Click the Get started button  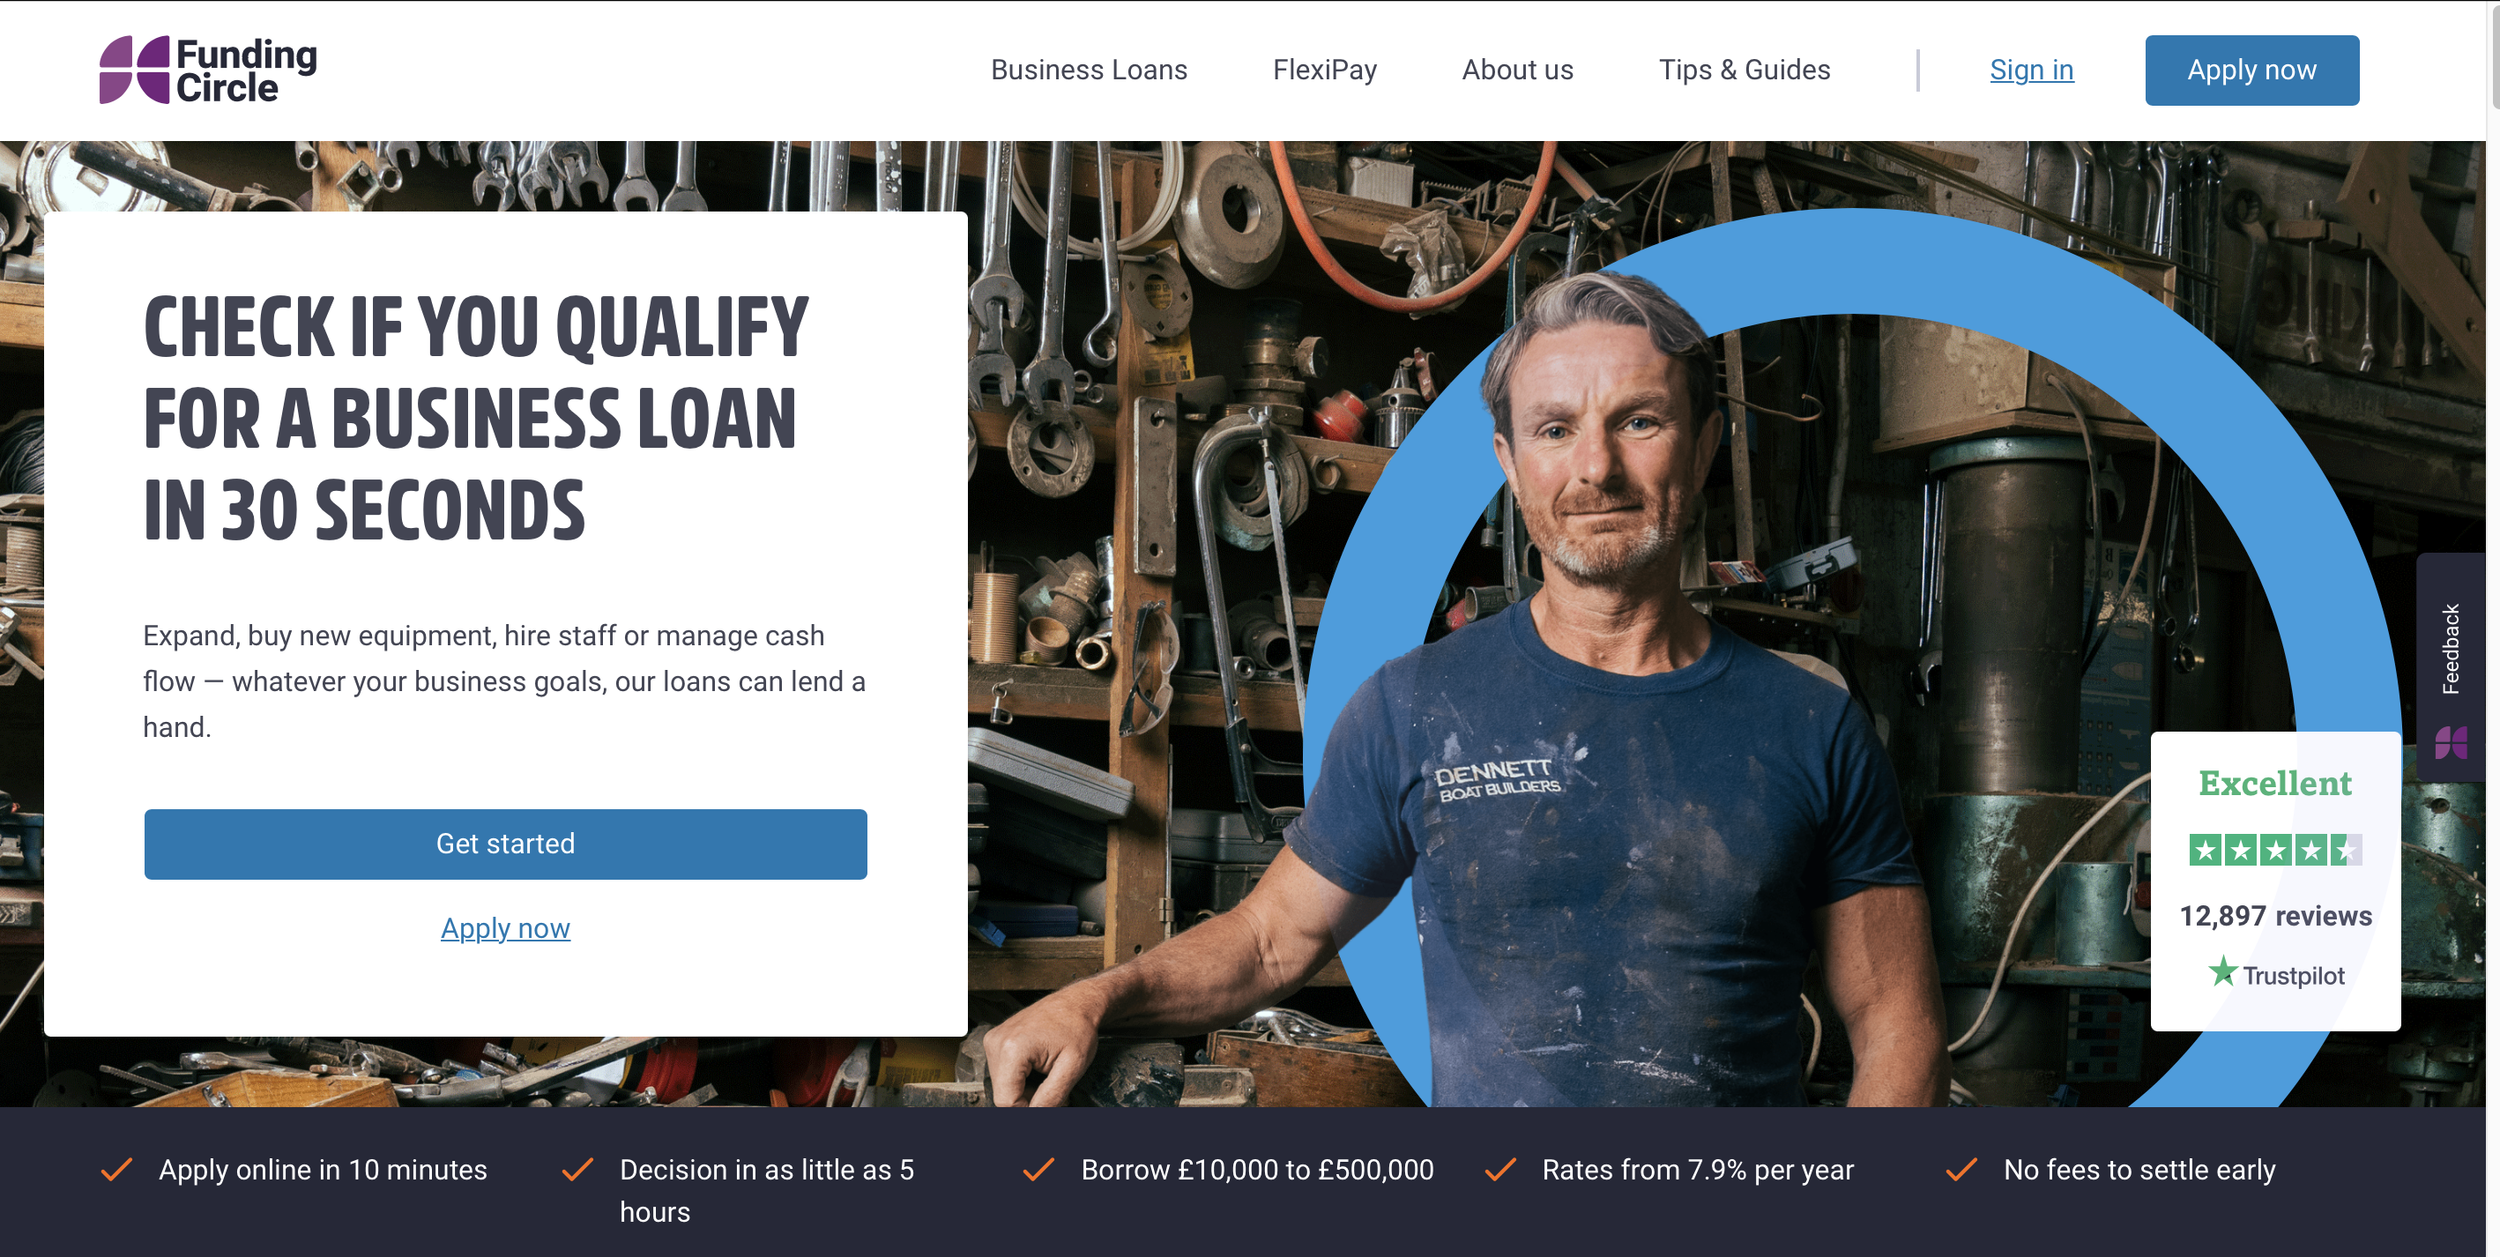point(505,844)
